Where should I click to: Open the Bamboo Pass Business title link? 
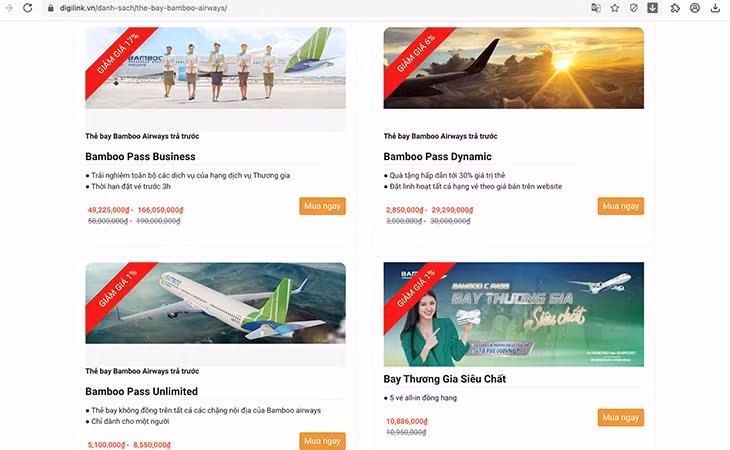[140, 156]
